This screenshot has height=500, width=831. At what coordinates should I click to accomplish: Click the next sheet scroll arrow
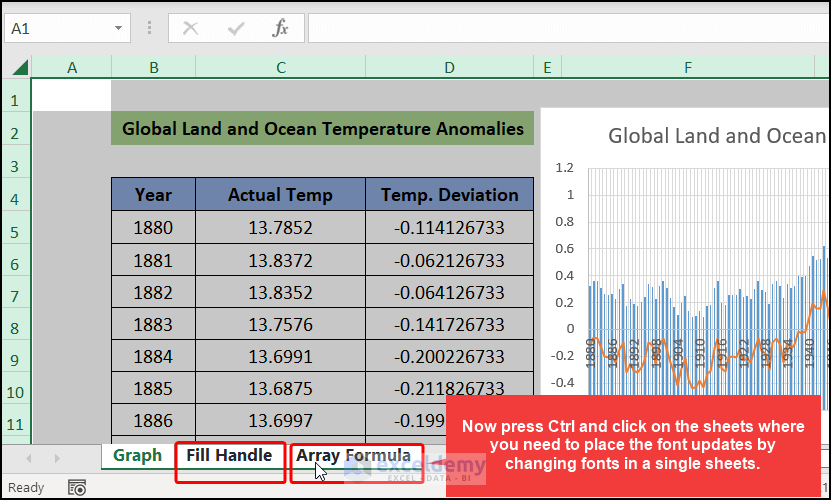(x=57, y=458)
